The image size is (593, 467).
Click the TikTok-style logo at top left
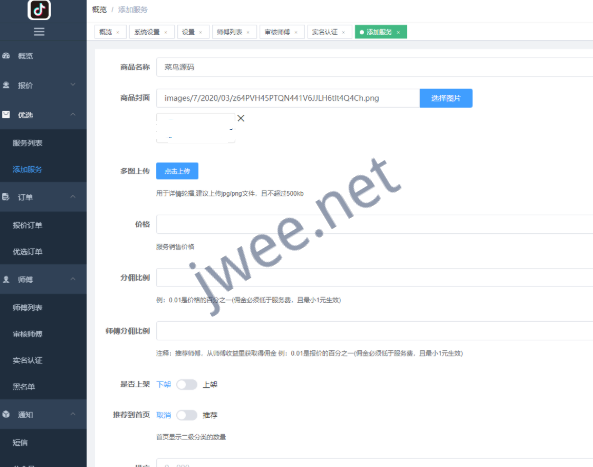39,9
